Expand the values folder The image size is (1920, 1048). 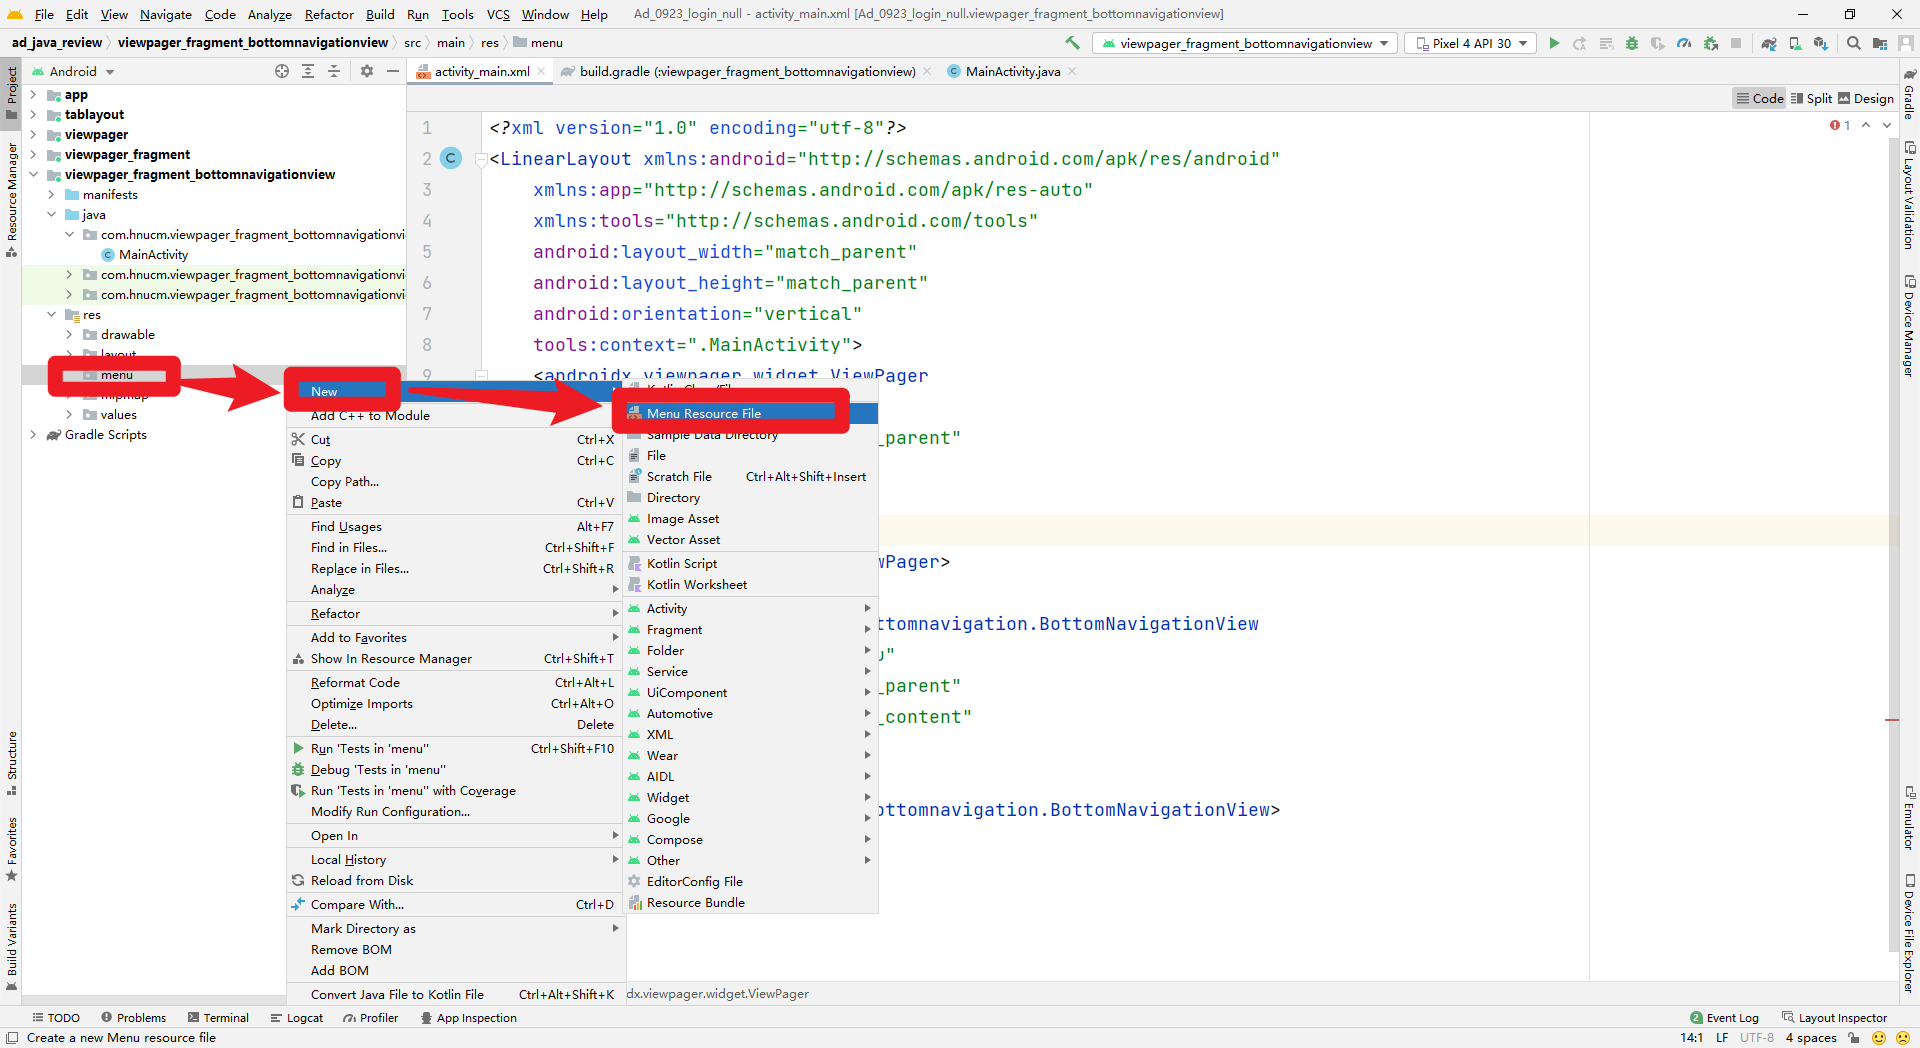pyautogui.click(x=69, y=415)
